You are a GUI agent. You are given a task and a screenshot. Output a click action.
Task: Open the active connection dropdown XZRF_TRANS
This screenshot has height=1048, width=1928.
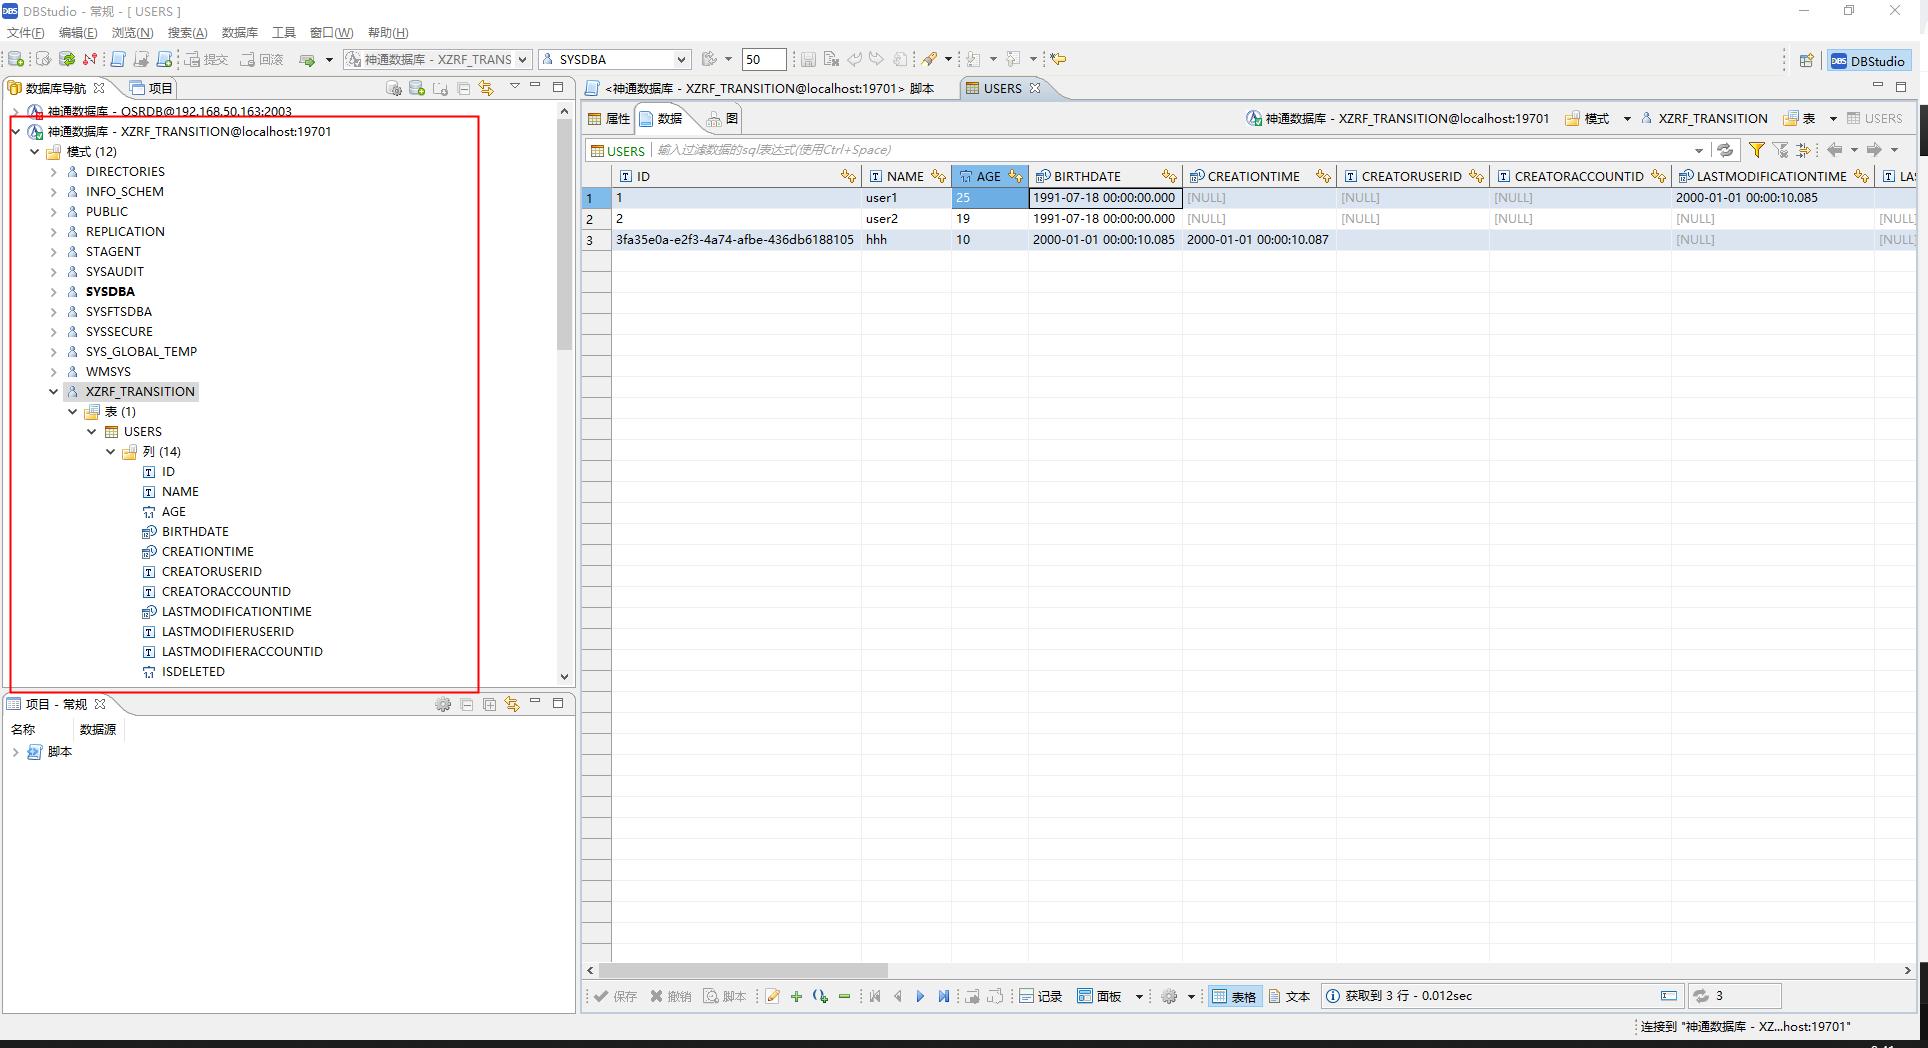(x=436, y=60)
